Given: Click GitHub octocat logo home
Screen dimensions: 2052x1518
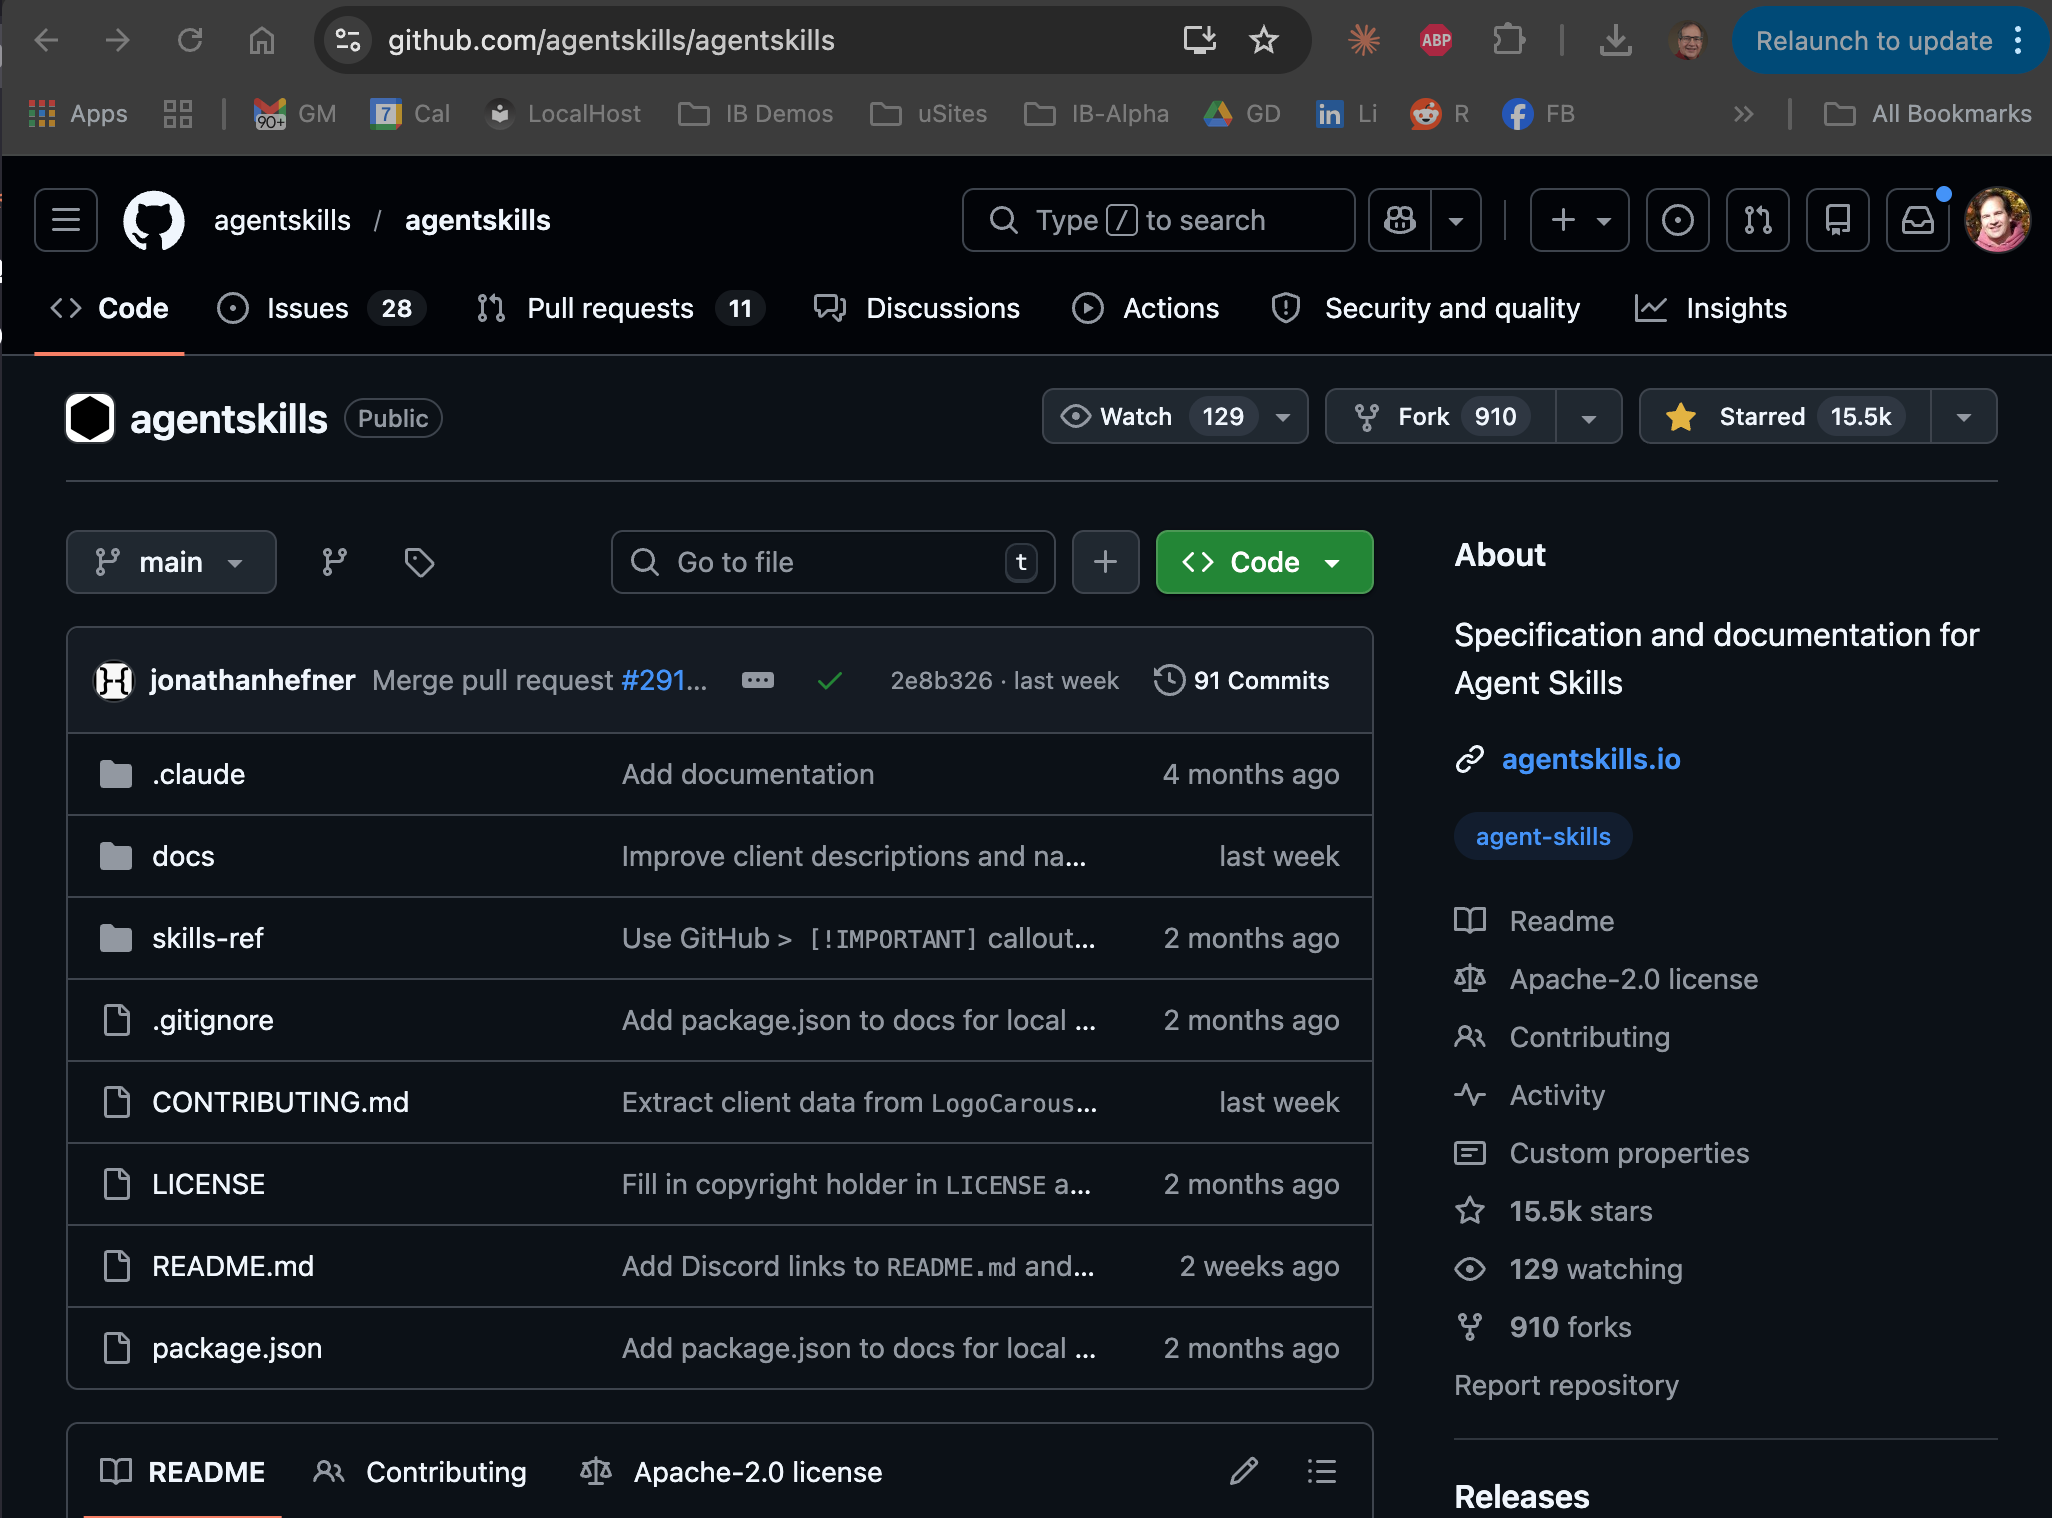Looking at the screenshot, I should coord(153,220).
